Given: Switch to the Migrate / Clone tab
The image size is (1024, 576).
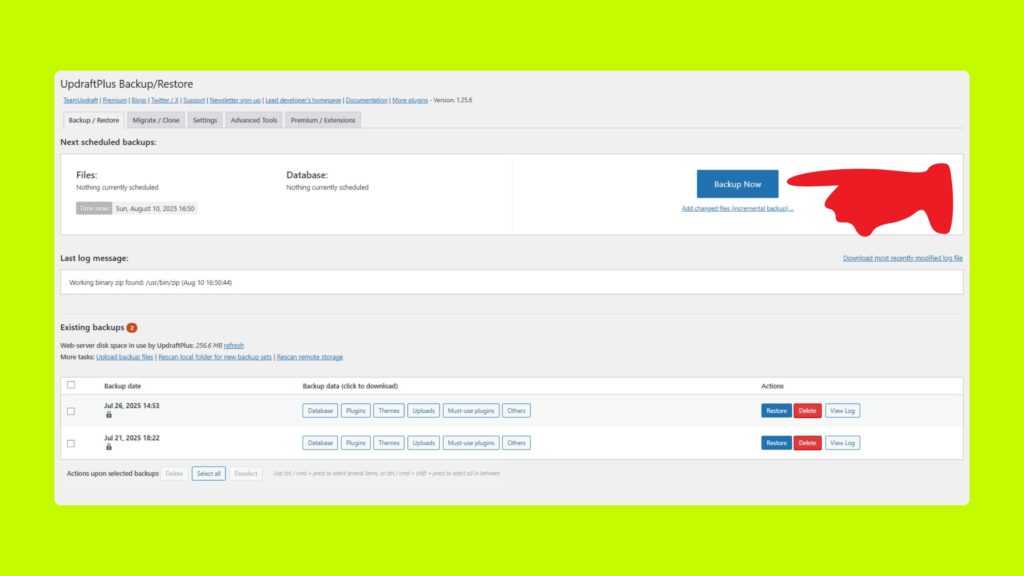Looking at the screenshot, I should coord(156,119).
